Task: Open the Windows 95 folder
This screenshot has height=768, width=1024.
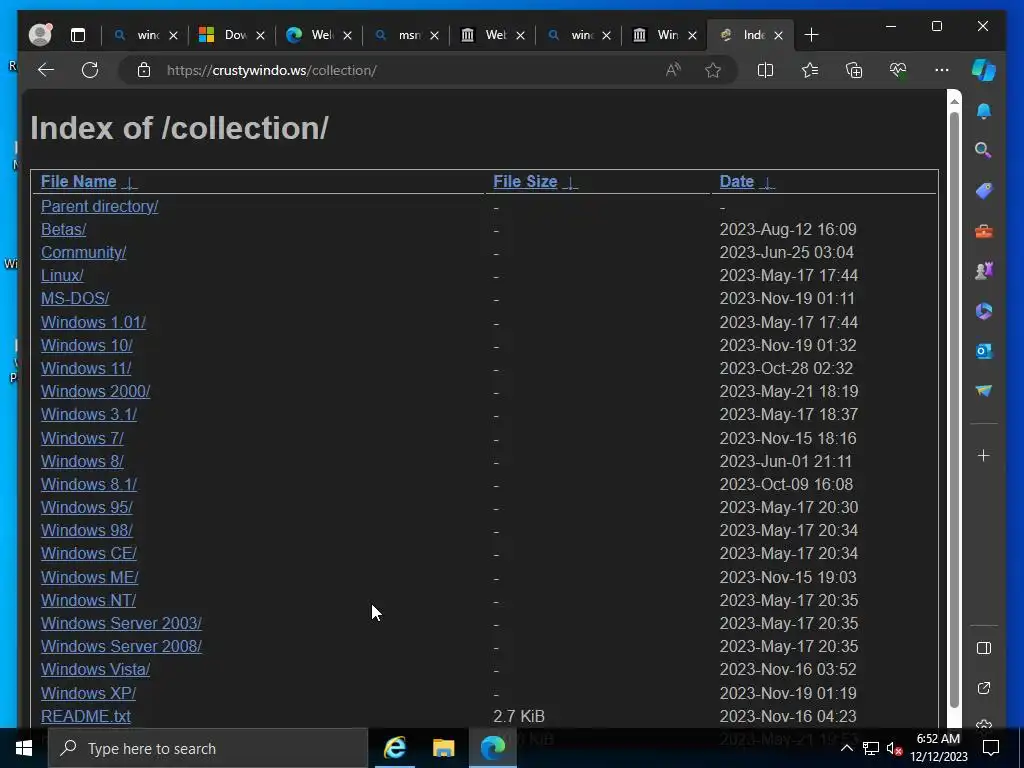Action: 87,507
